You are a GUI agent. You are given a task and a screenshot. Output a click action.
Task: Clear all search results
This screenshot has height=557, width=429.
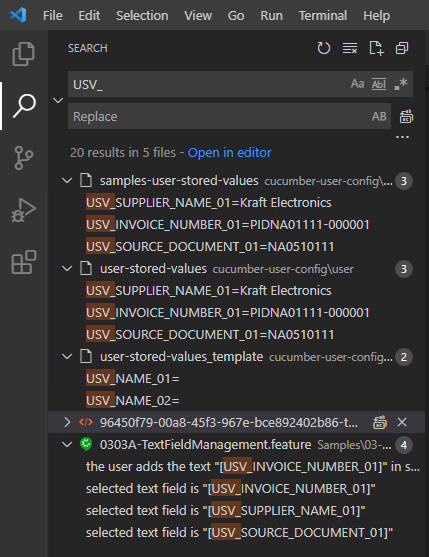[350, 48]
